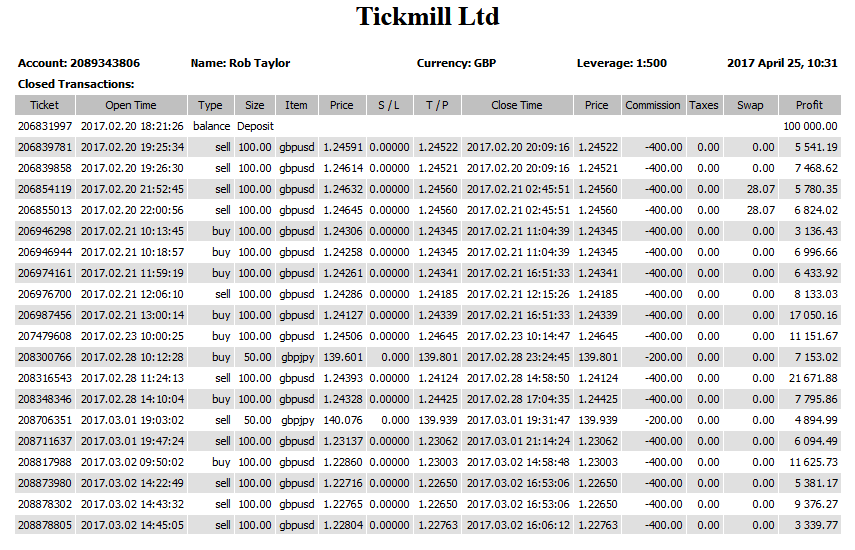Select ticket 208817988
Image resolution: width=855 pixels, height=550 pixels.
(45, 462)
